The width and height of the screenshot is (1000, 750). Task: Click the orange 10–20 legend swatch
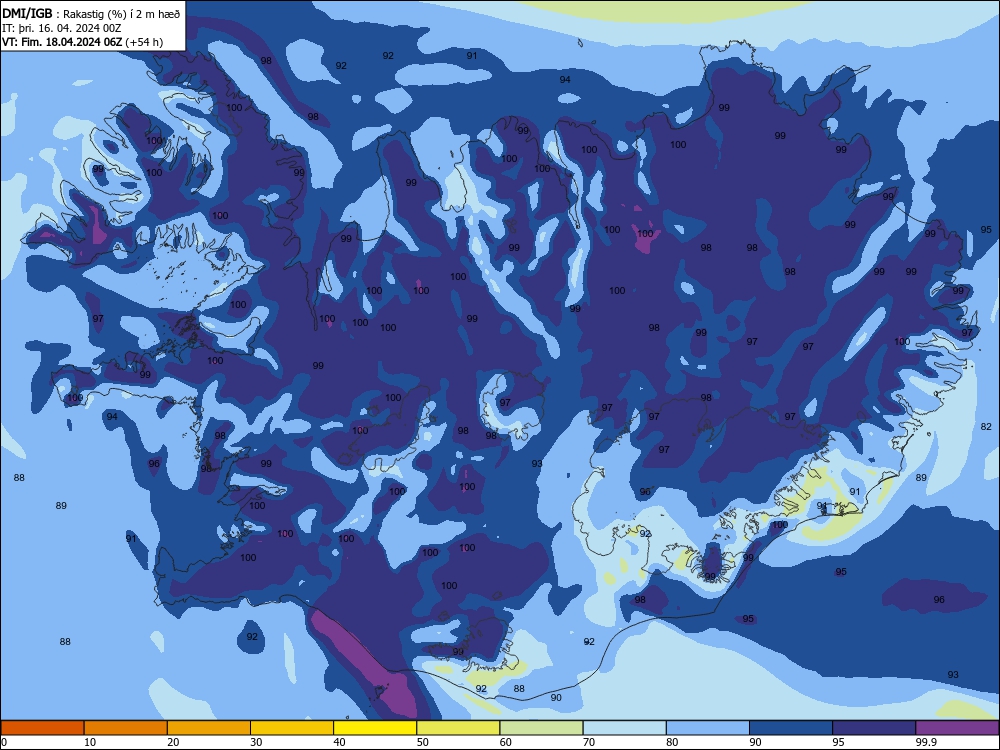coord(126,728)
